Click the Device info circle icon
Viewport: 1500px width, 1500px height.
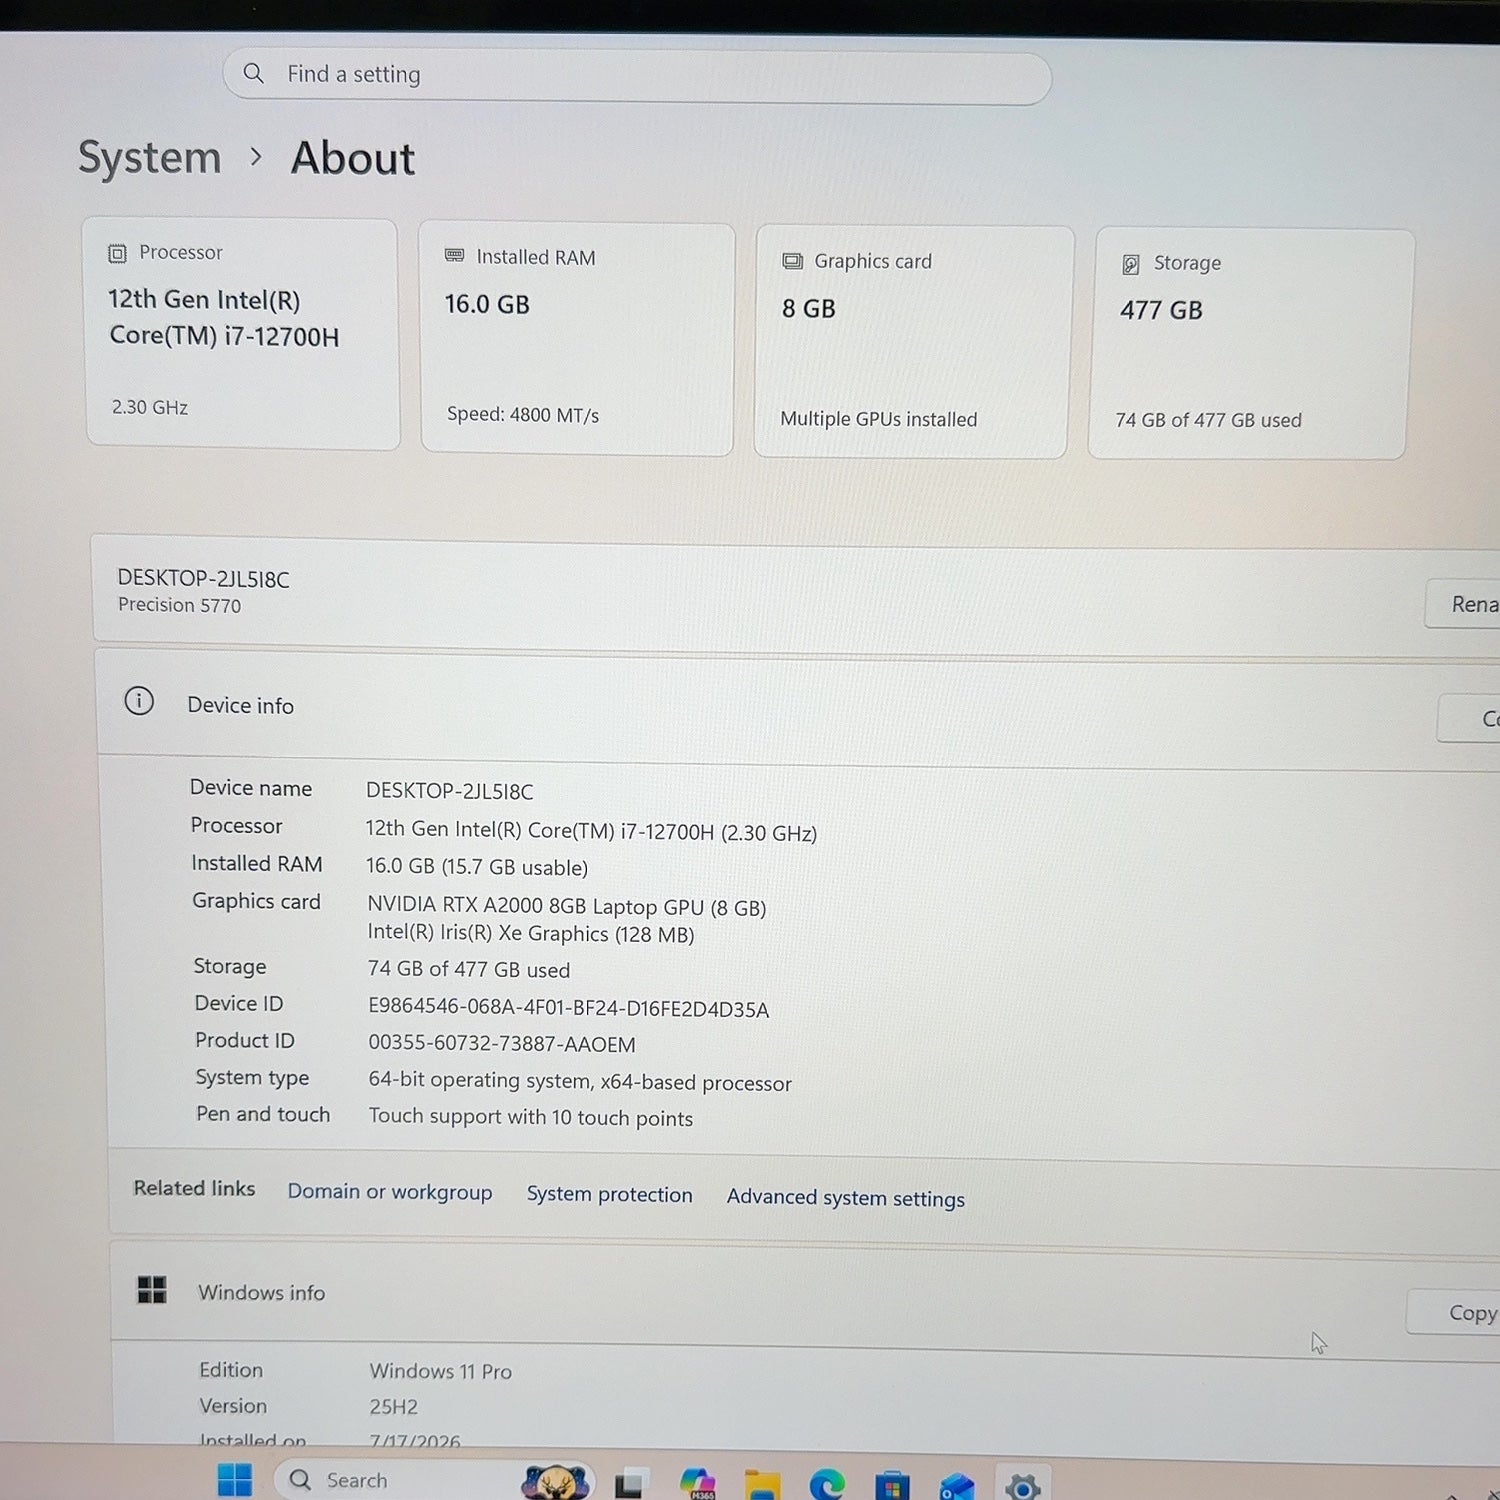[x=139, y=701]
